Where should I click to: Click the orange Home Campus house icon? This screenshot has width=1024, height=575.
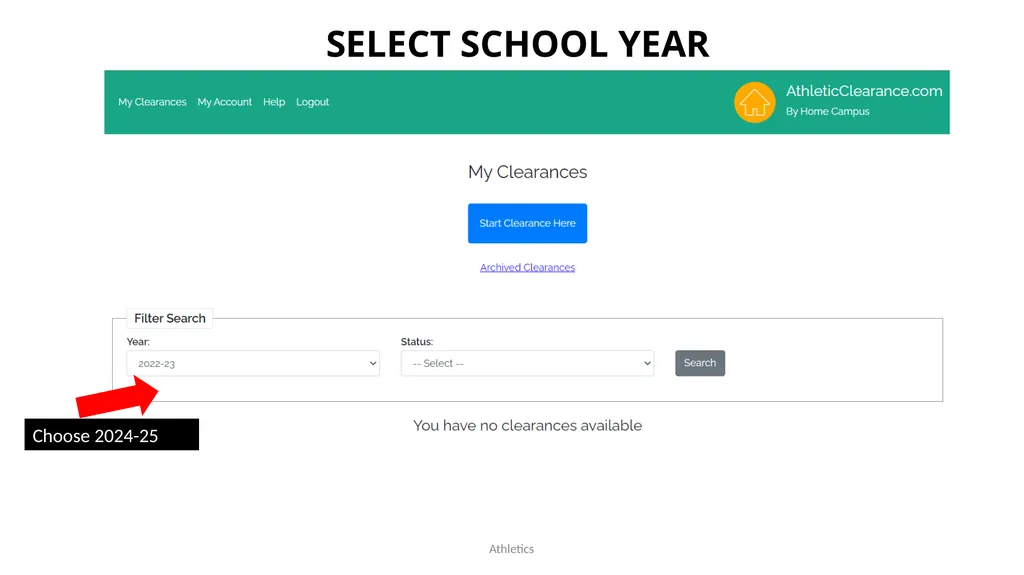pos(754,102)
